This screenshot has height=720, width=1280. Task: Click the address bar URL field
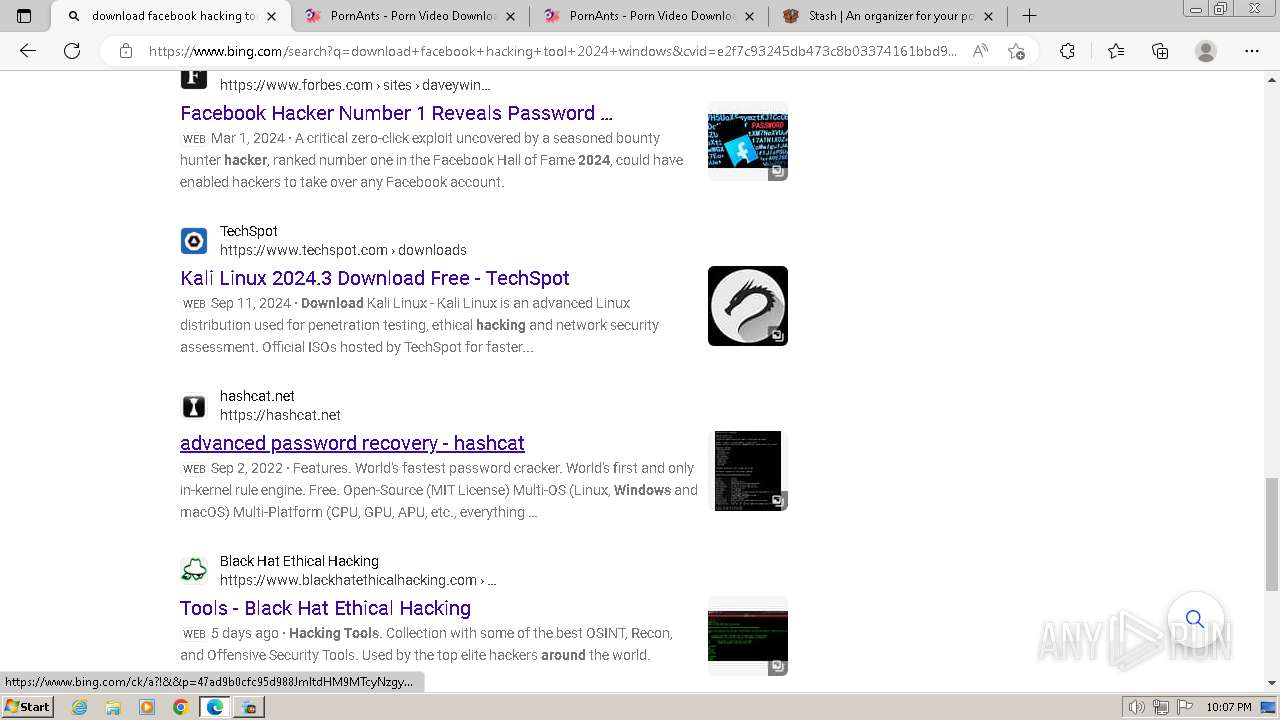[x=552, y=51]
